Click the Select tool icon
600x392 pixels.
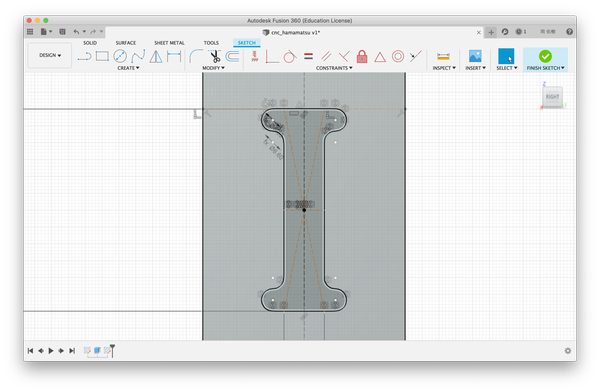(506, 56)
